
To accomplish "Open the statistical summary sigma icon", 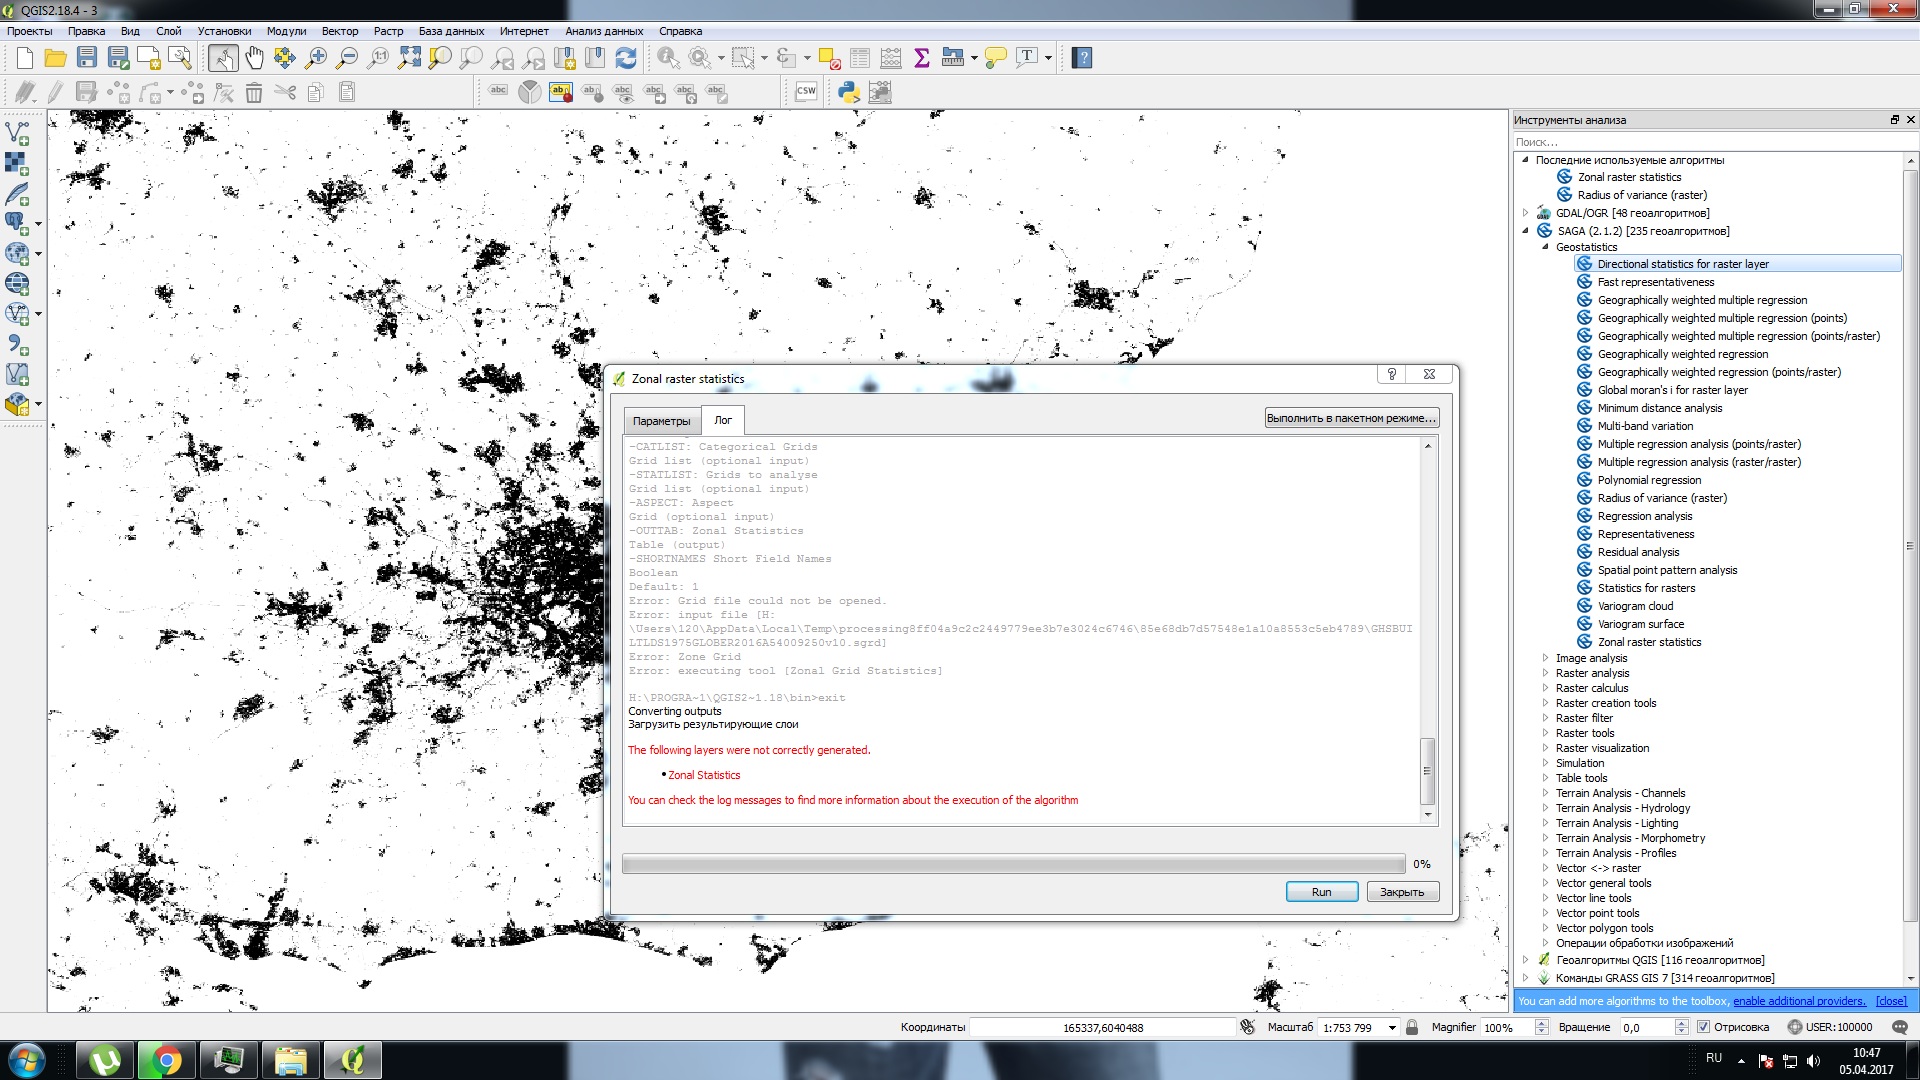I will pyautogui.click(x=922, y=58).
